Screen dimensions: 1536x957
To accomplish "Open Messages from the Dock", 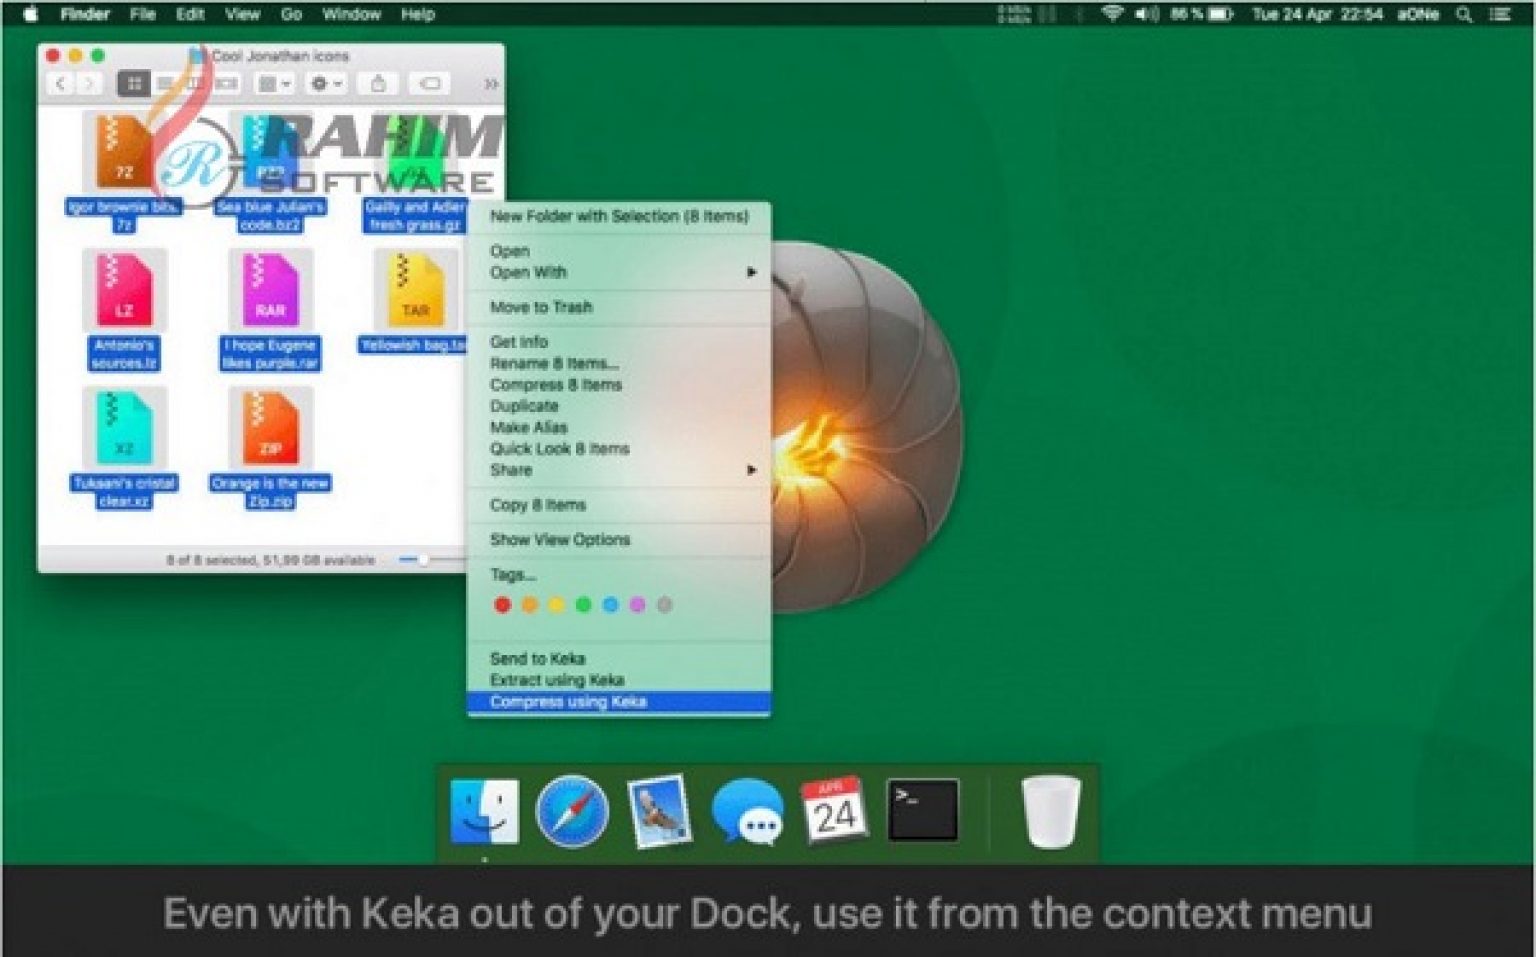I will [747, 812].
